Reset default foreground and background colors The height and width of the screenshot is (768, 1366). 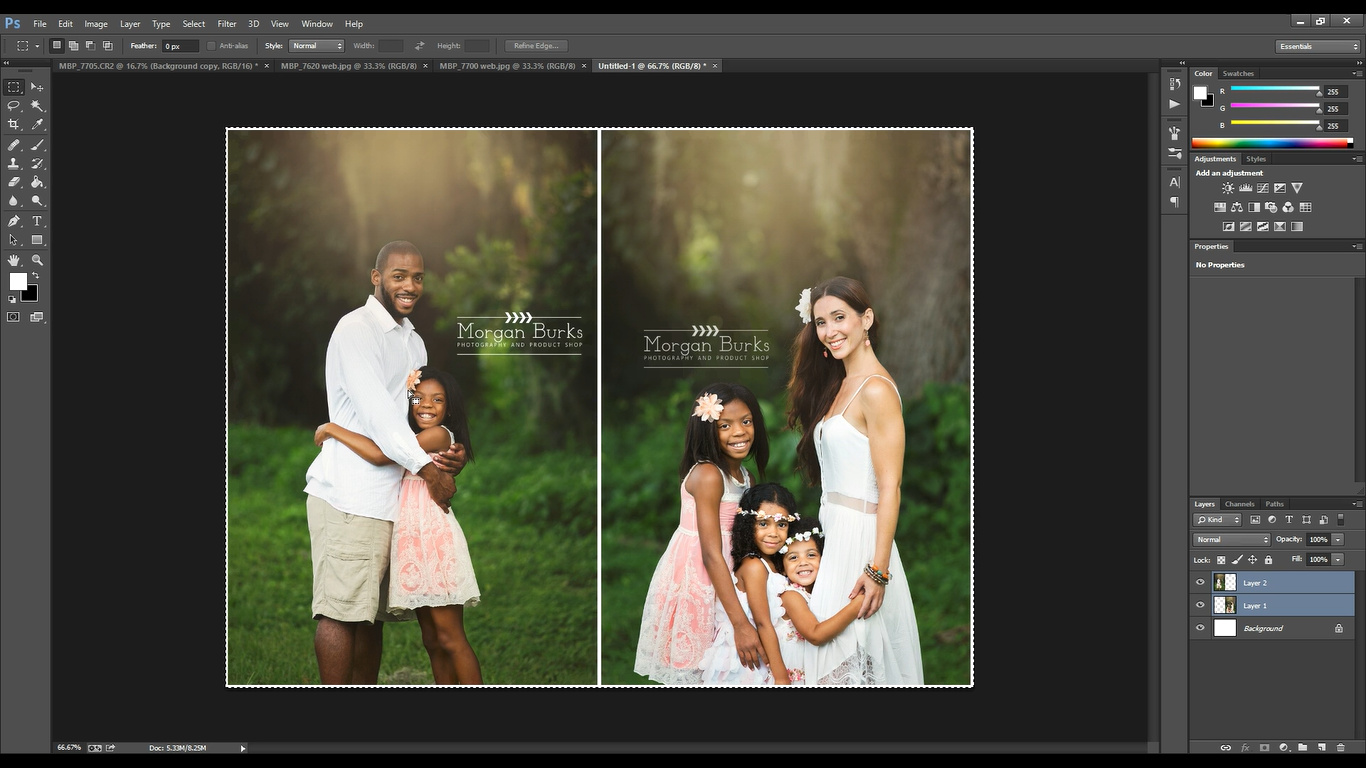12,299
